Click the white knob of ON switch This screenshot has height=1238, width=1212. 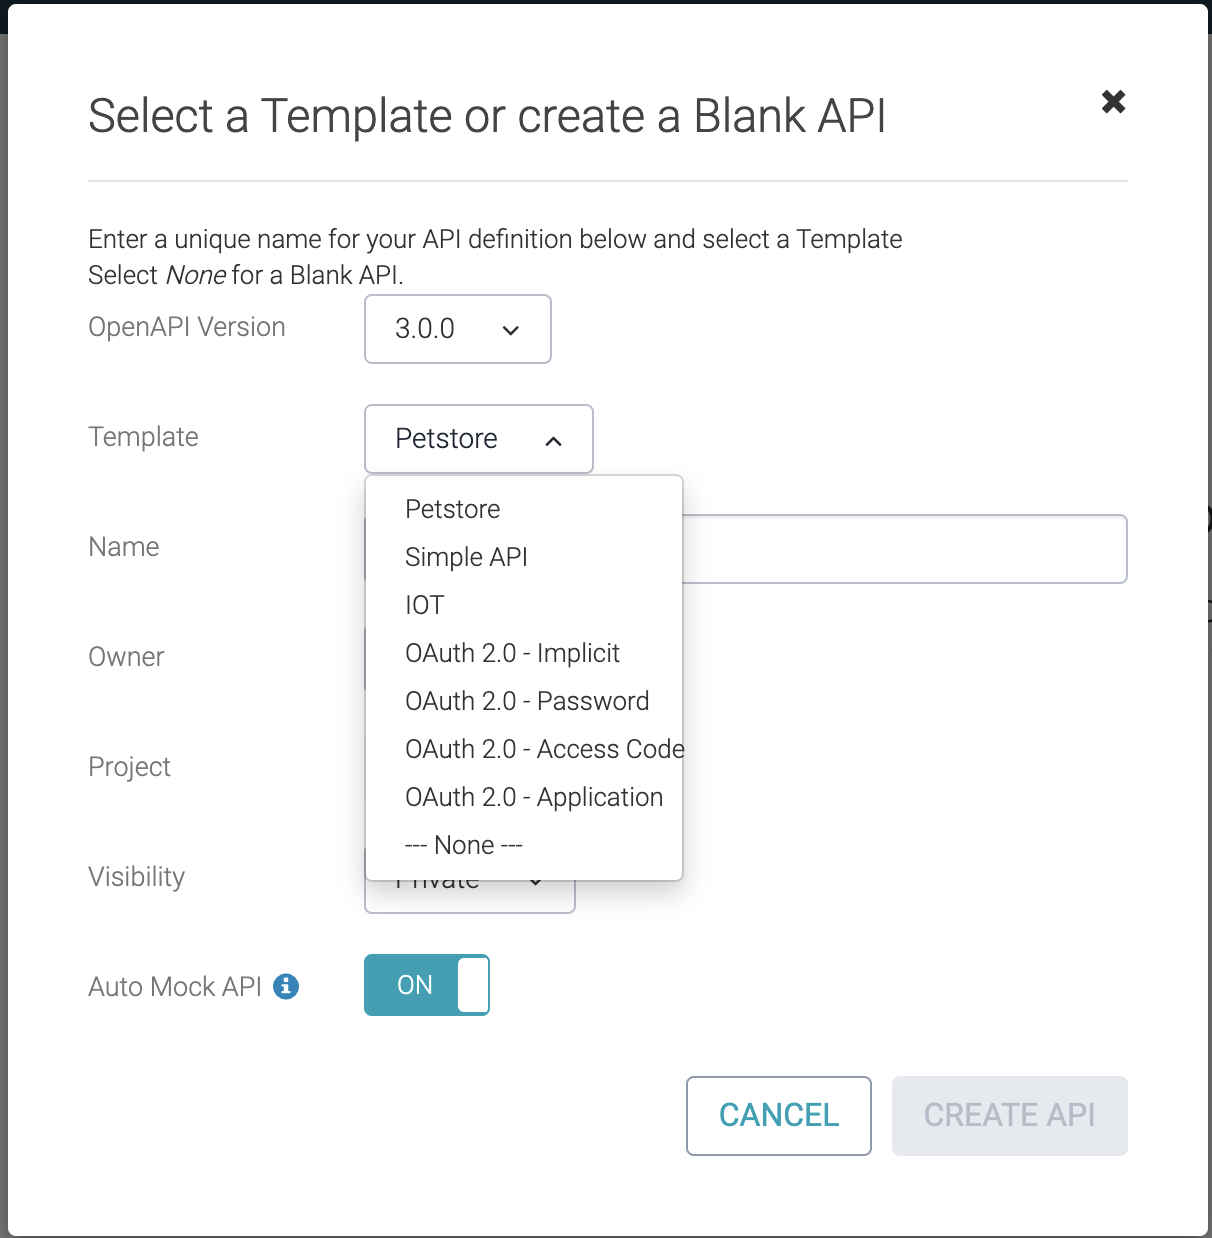click(x=473, y=985)
